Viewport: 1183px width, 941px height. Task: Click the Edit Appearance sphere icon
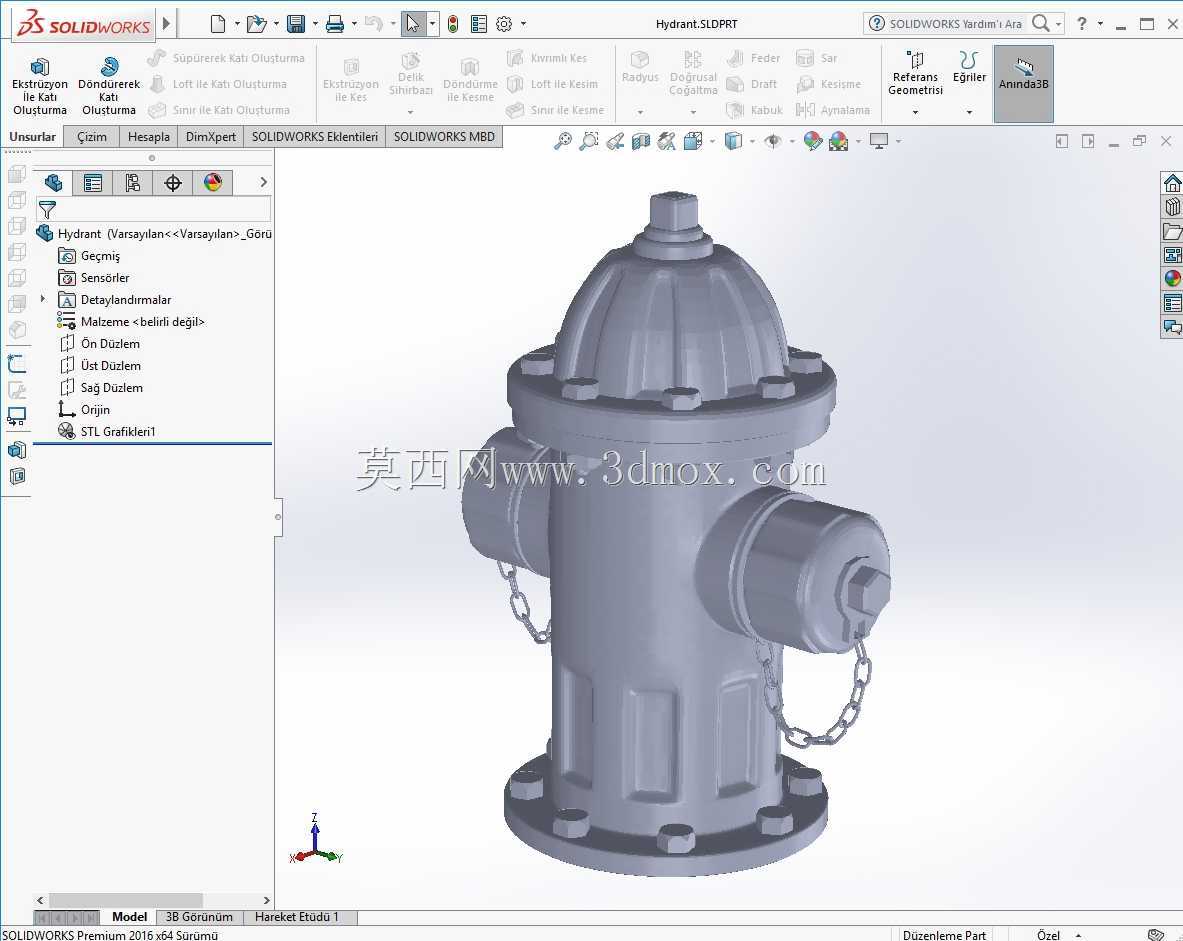point(813,141)
